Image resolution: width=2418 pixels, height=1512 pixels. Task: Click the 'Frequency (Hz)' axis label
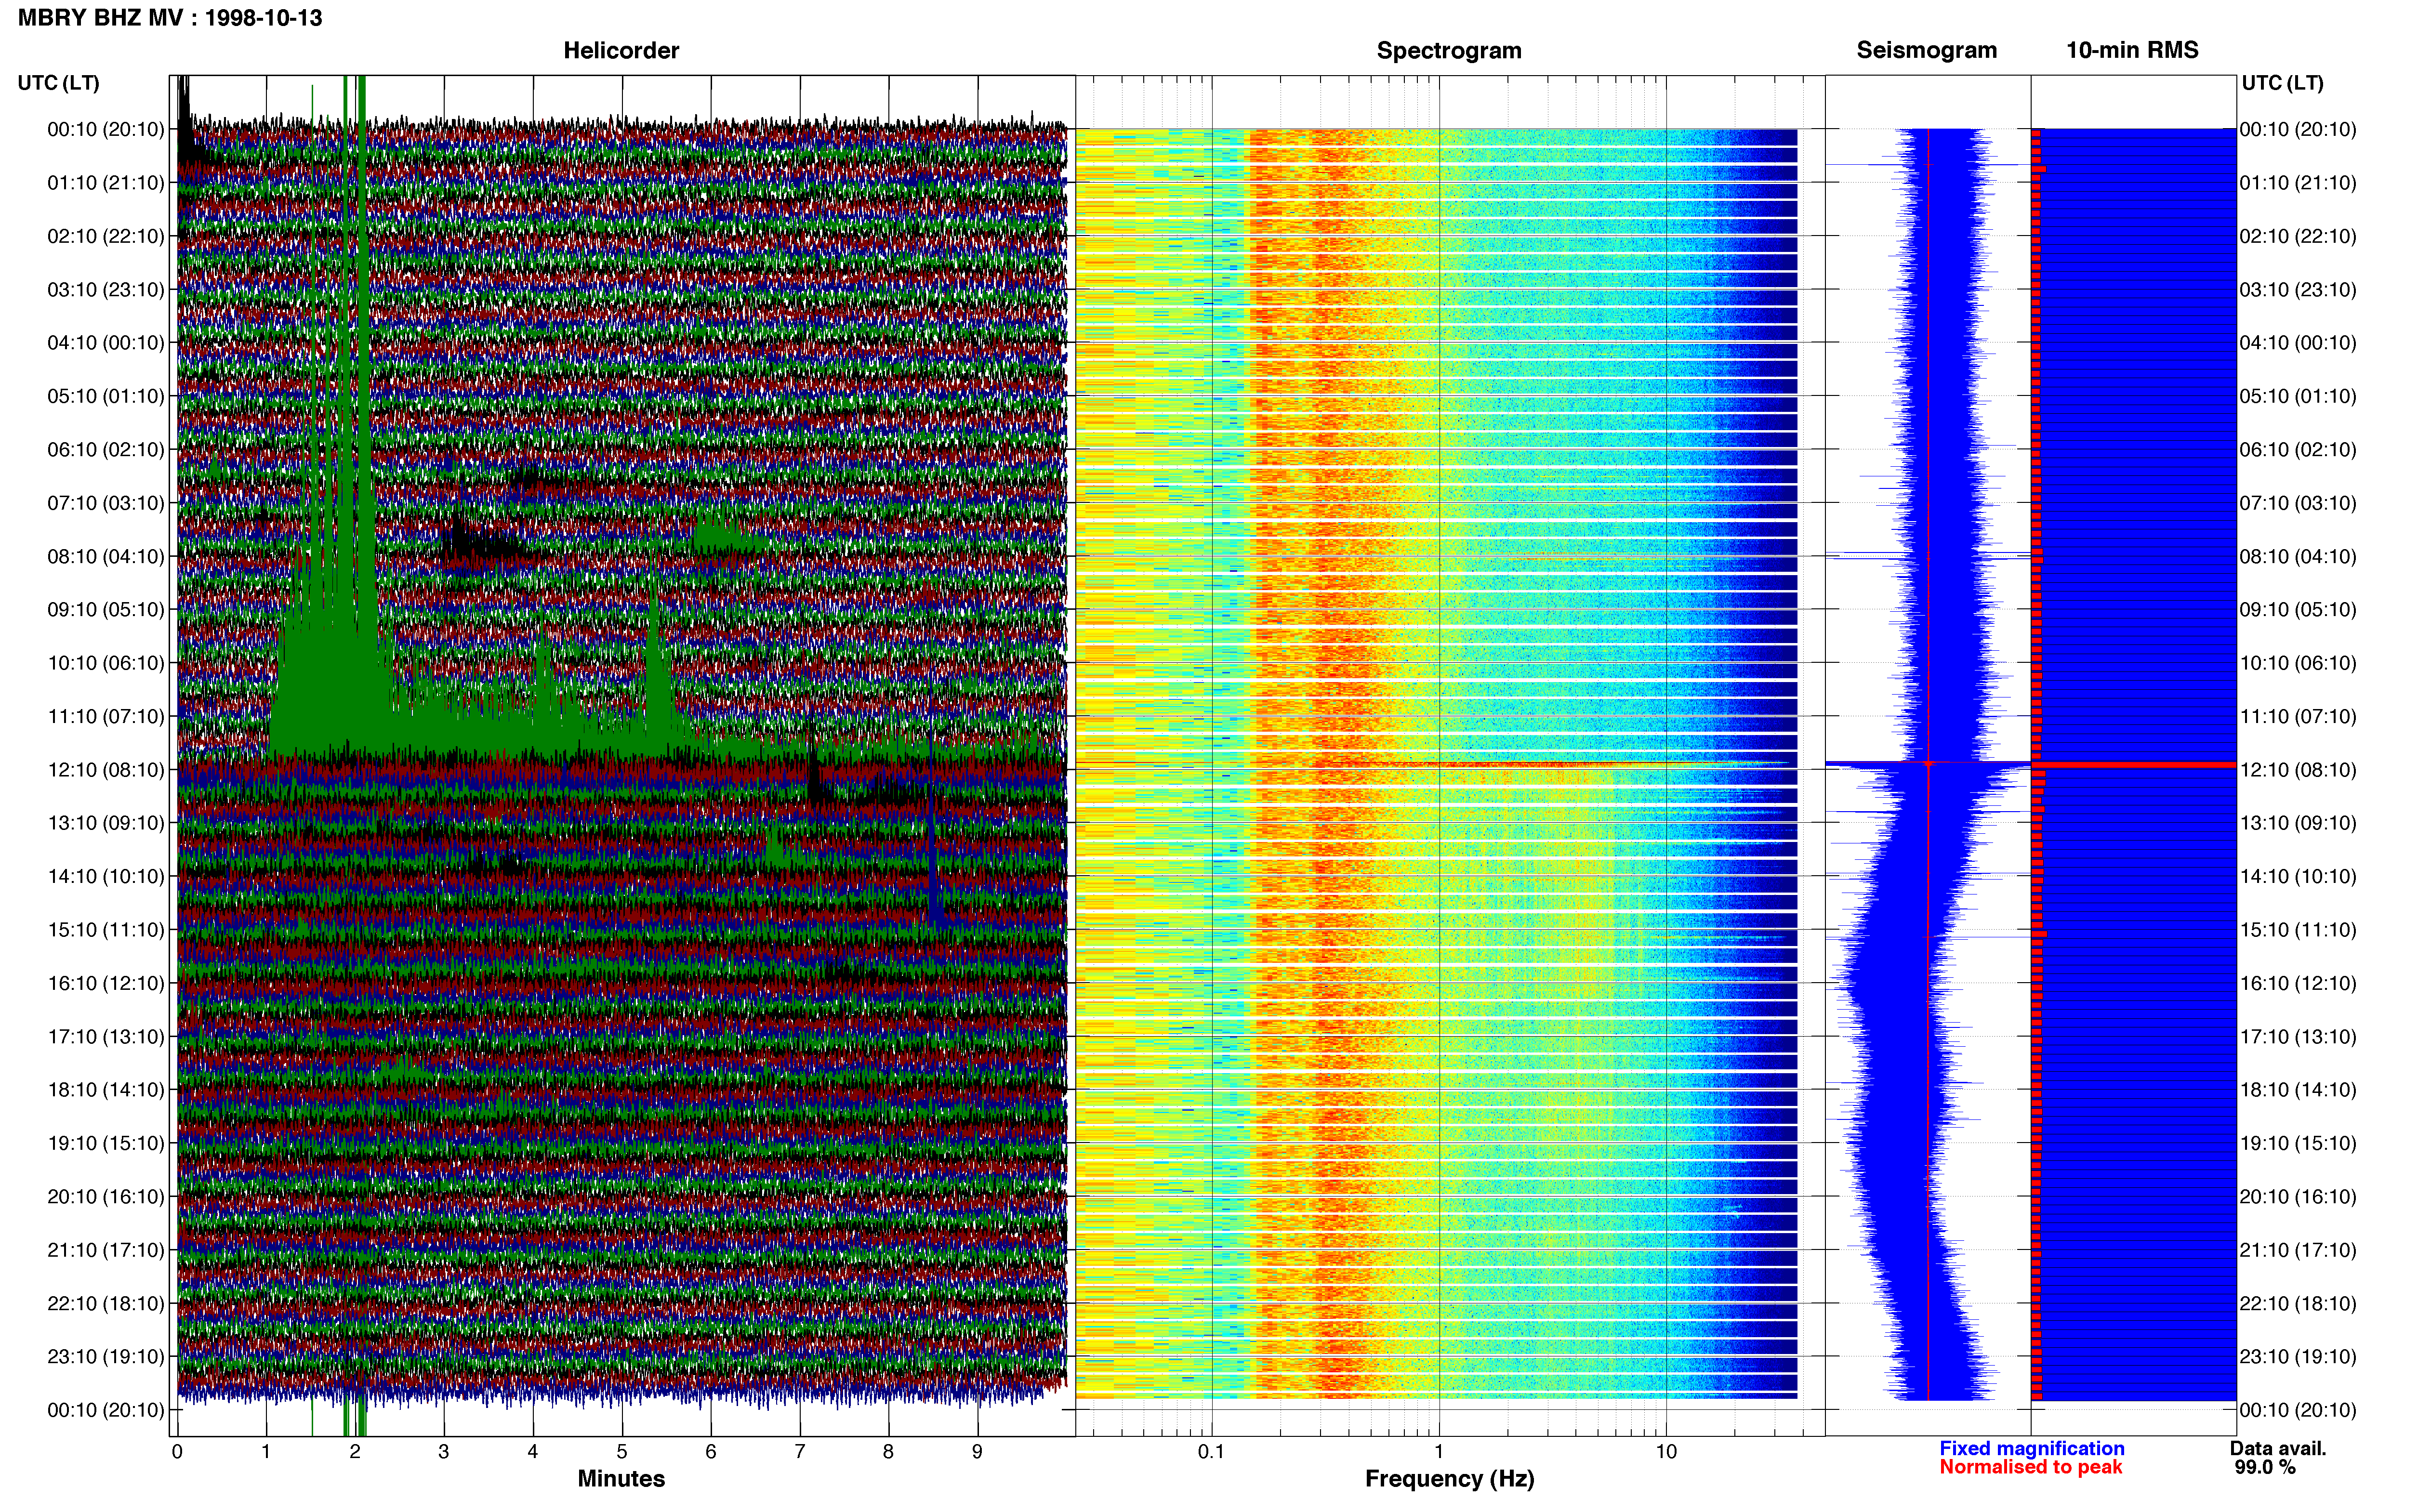click(x=1449, y=1479)
